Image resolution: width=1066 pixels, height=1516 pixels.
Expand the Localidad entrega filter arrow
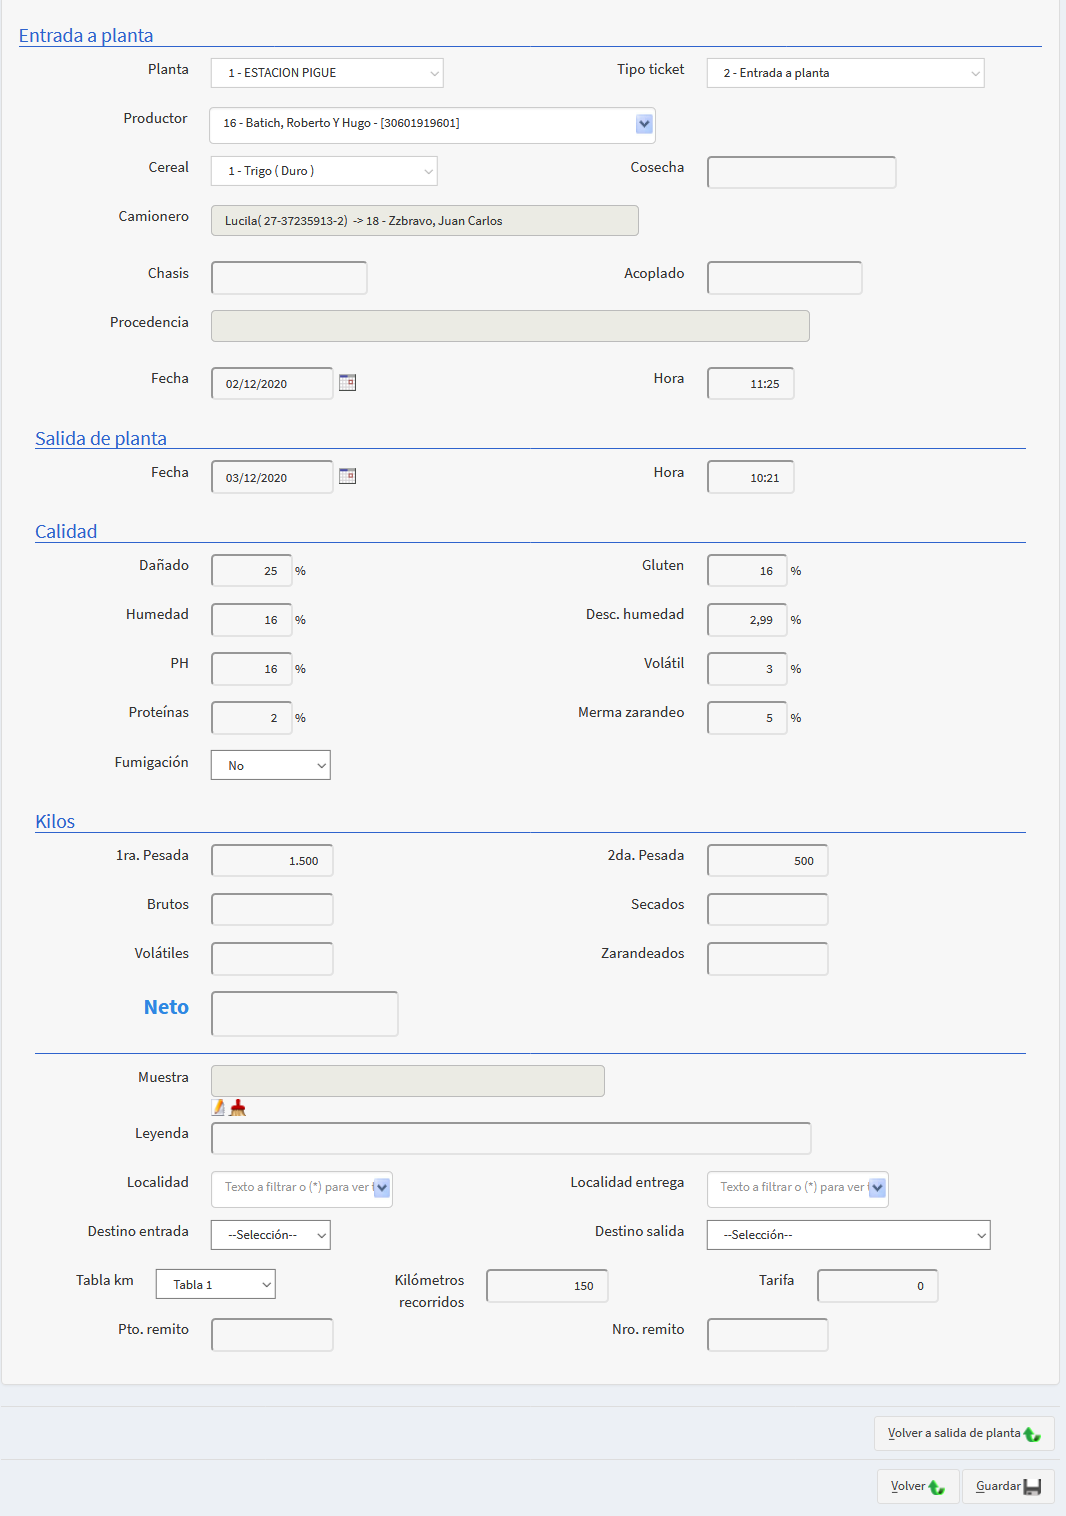(x=877, y=1188)
